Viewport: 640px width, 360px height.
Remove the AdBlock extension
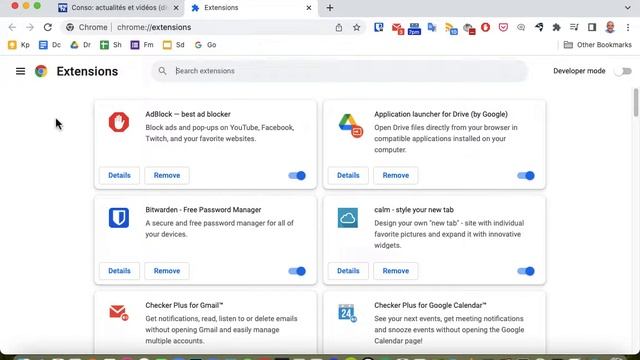point(167,176)
